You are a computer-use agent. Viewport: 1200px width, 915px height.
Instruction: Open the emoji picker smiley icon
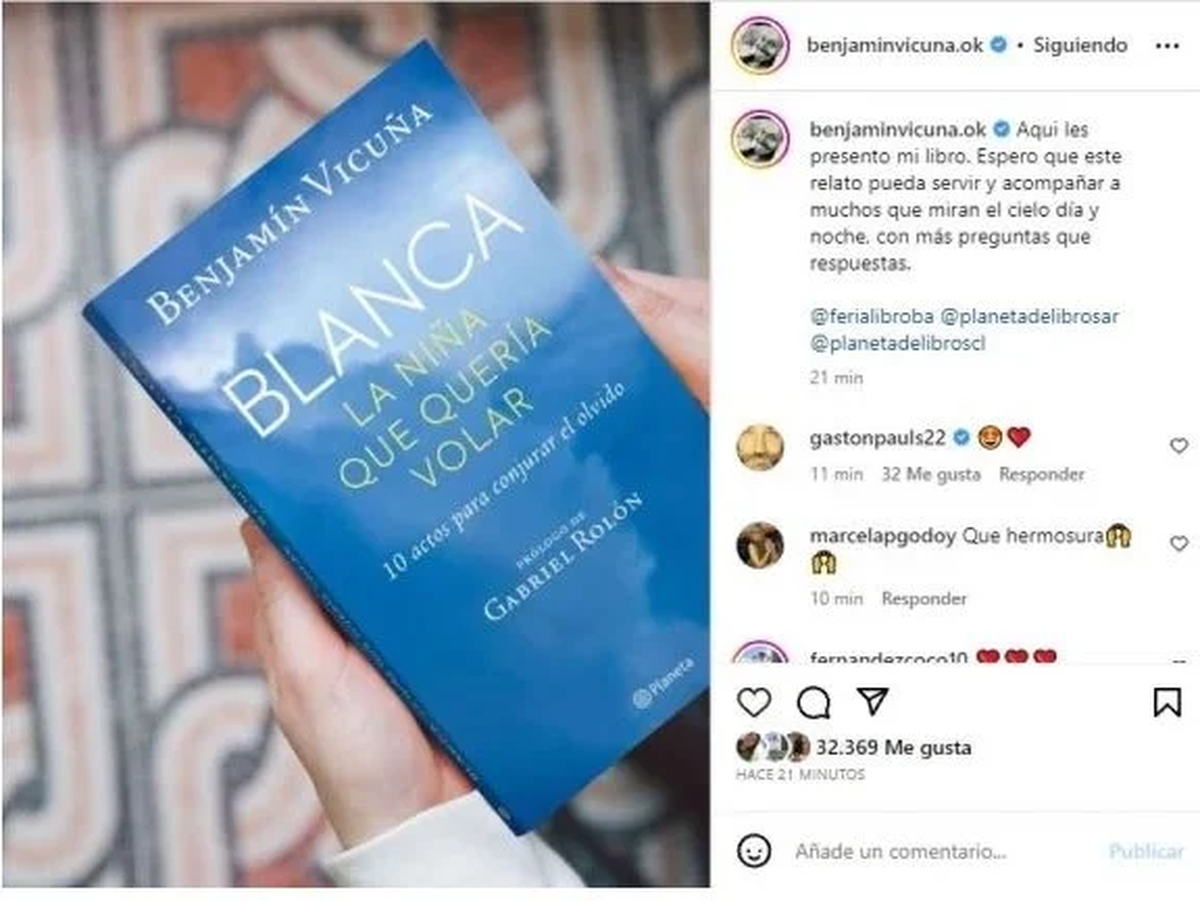[754, 851]
